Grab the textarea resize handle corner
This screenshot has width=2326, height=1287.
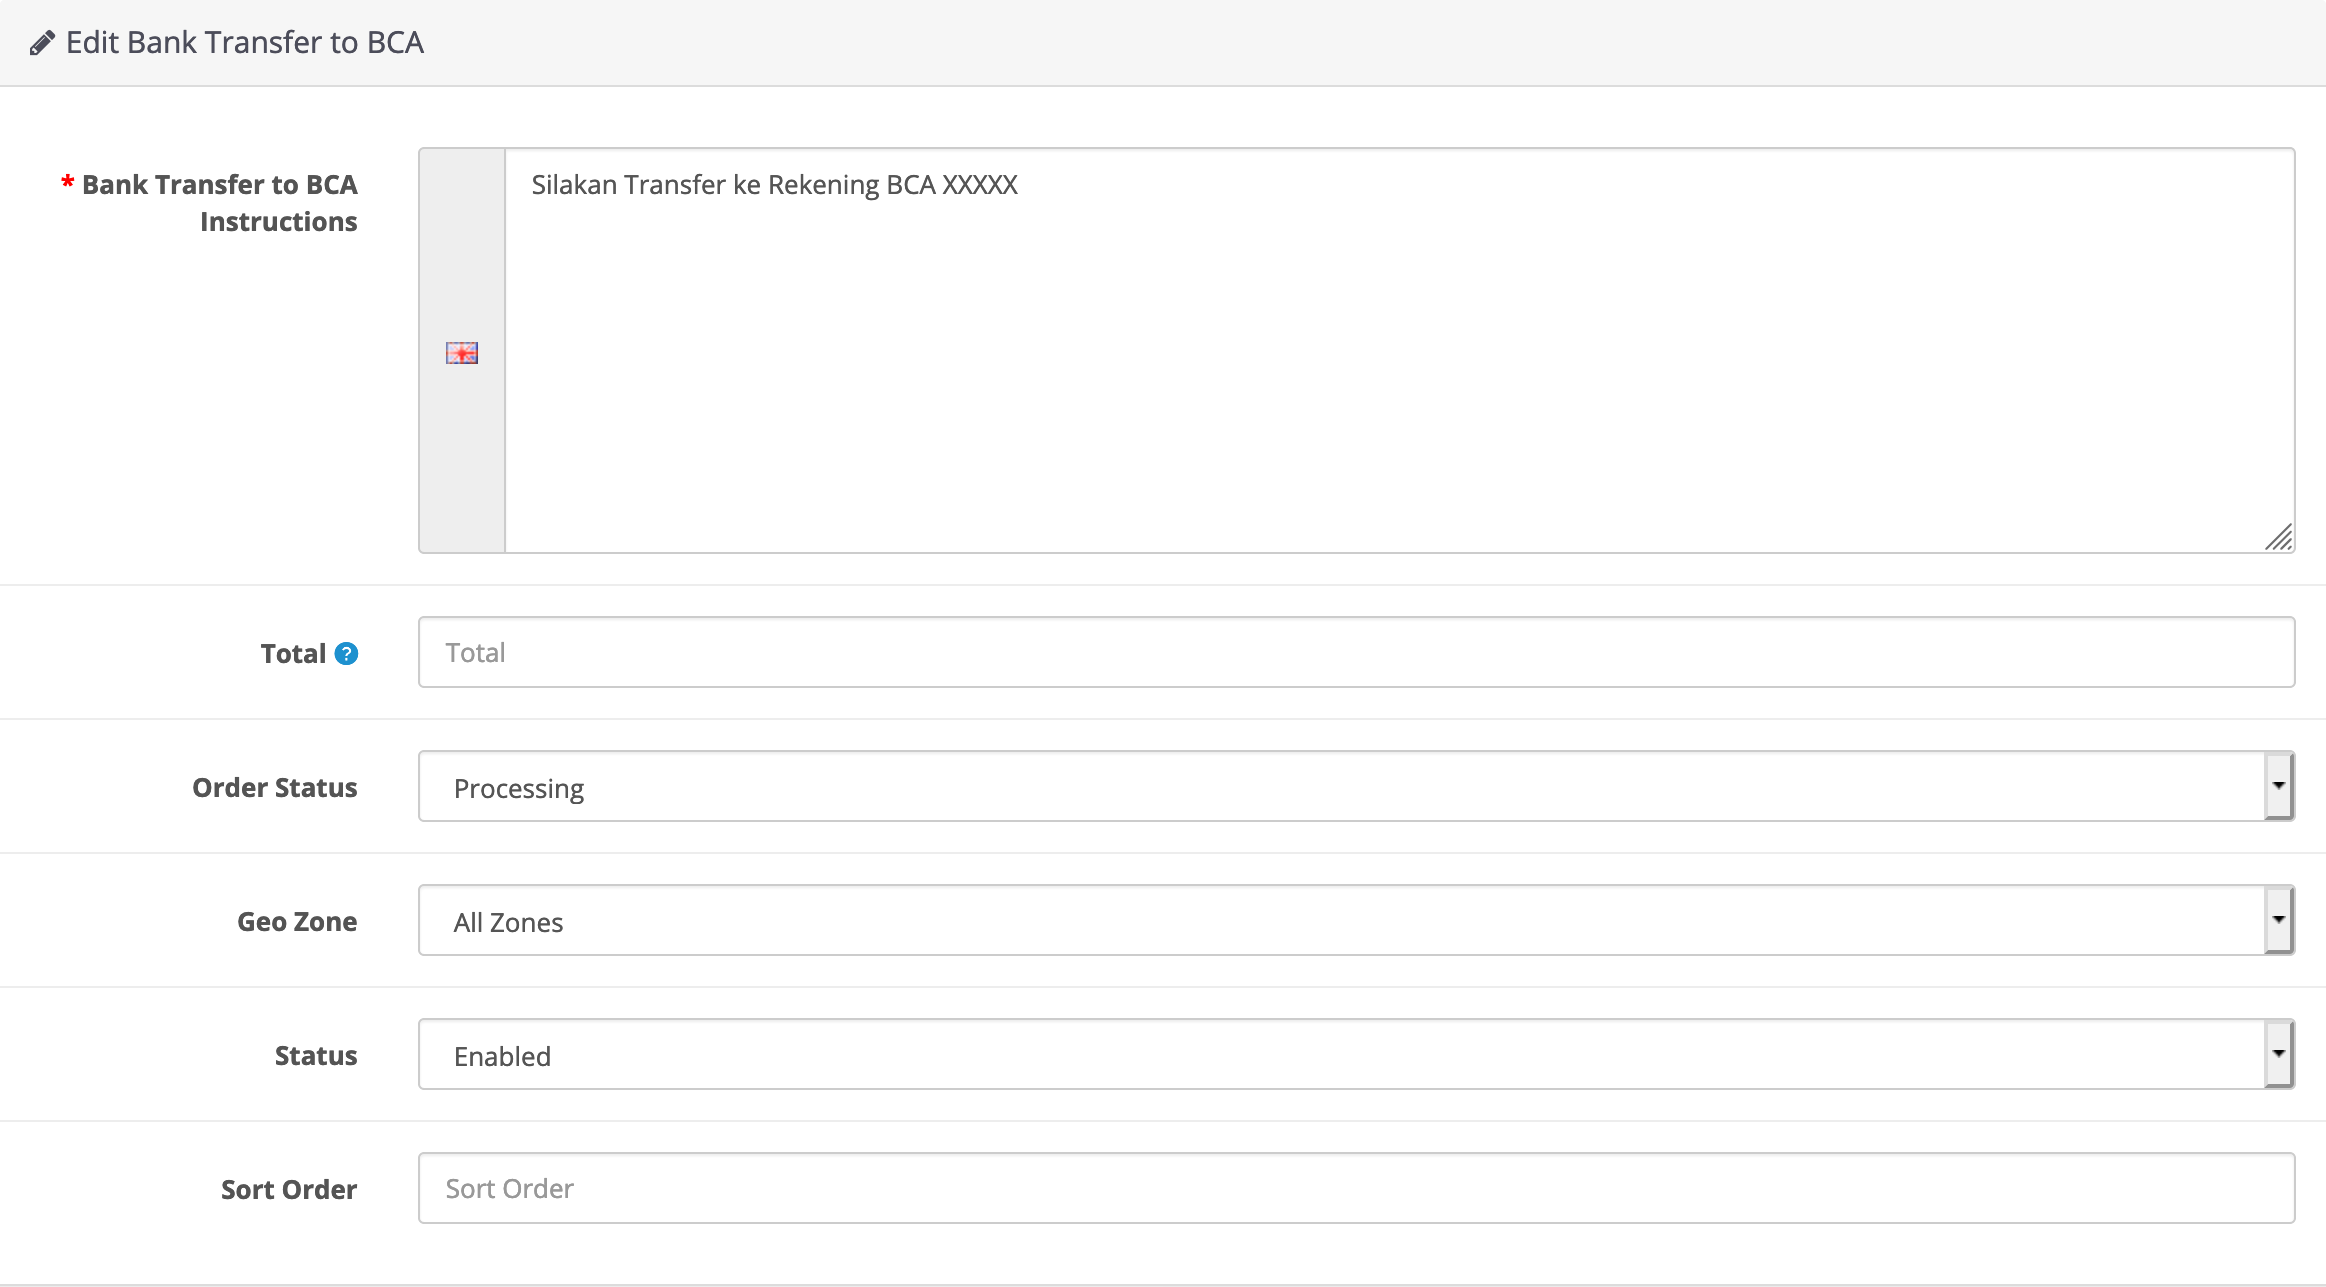click(2278, 537)
